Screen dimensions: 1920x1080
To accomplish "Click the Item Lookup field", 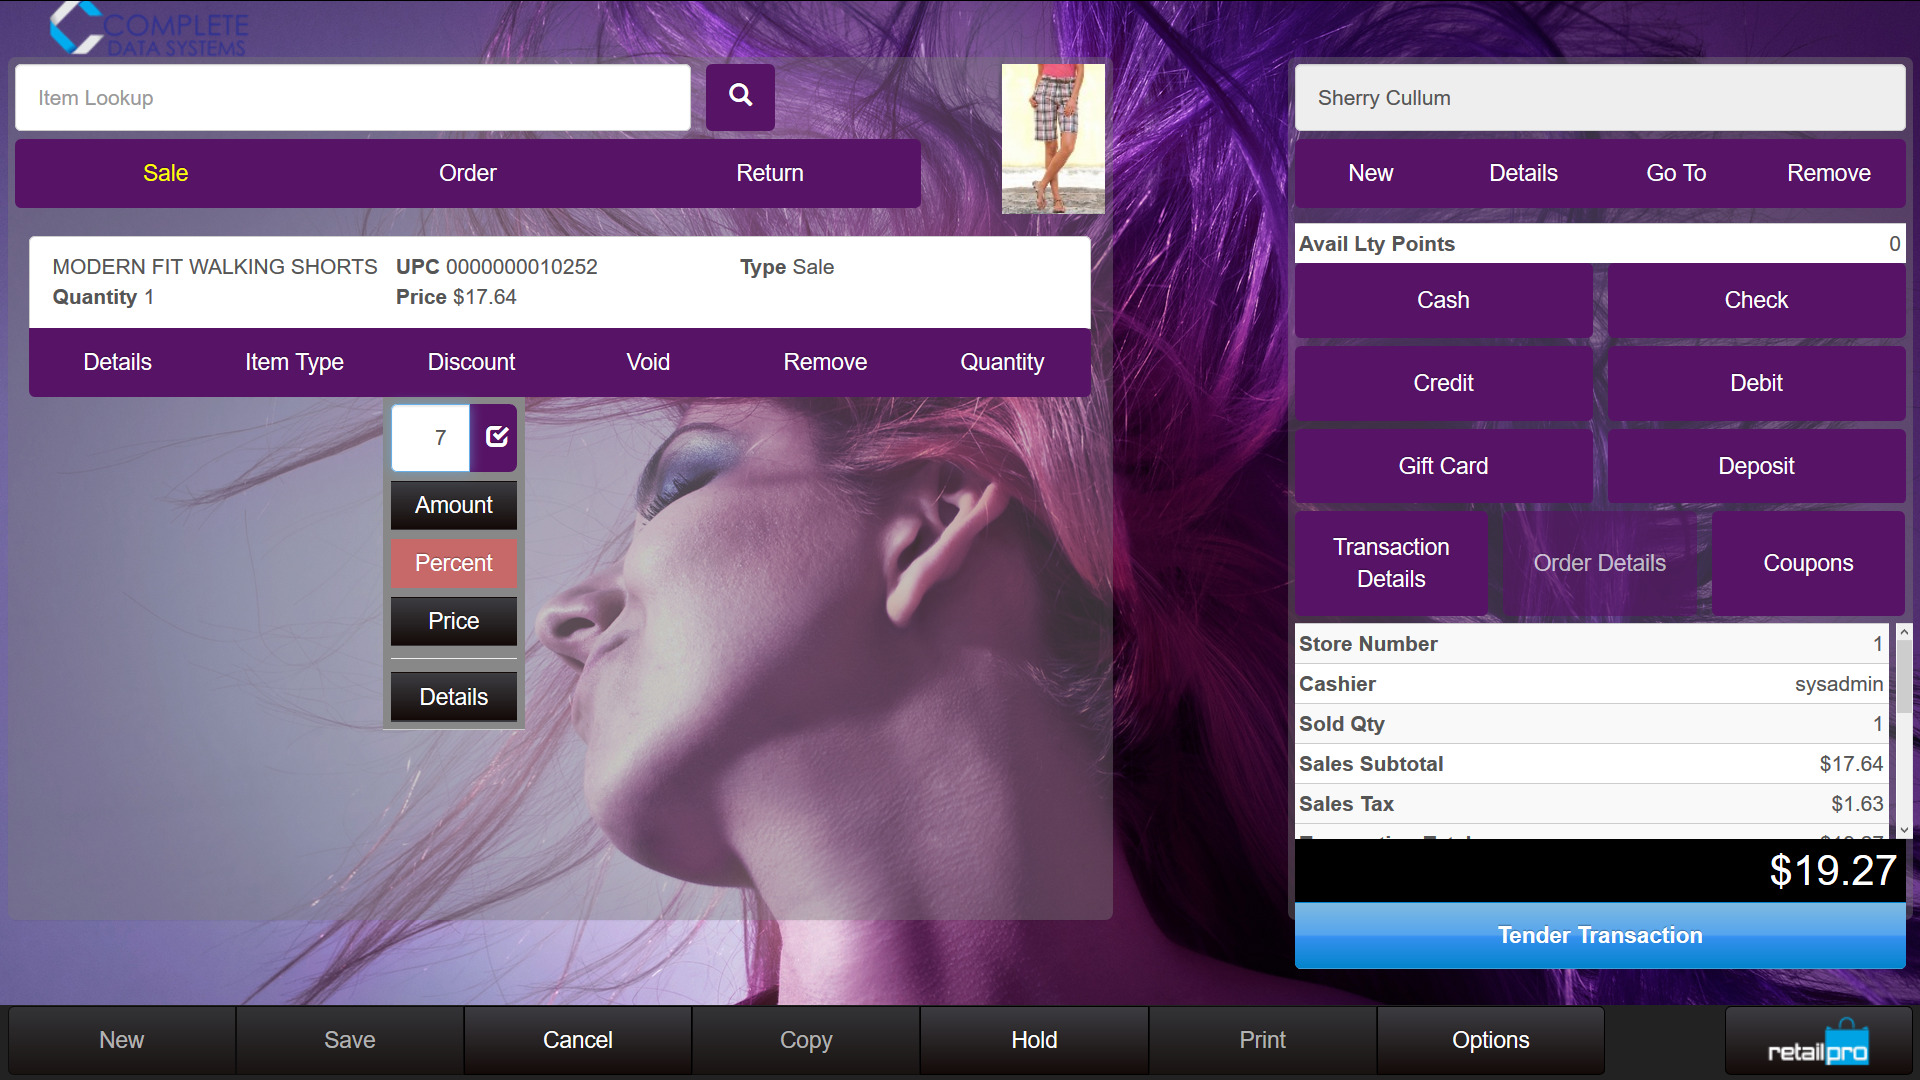I will [x=352, y=98].
